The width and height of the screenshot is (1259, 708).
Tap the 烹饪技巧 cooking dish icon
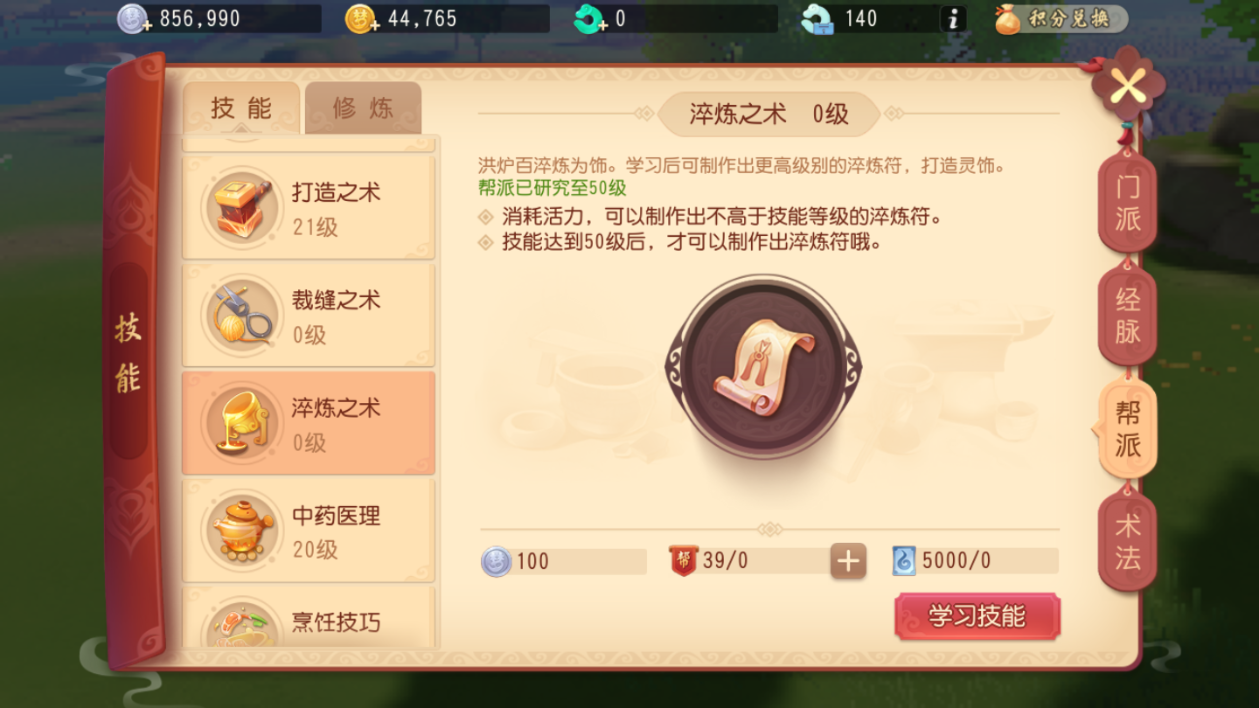[240, 624]
